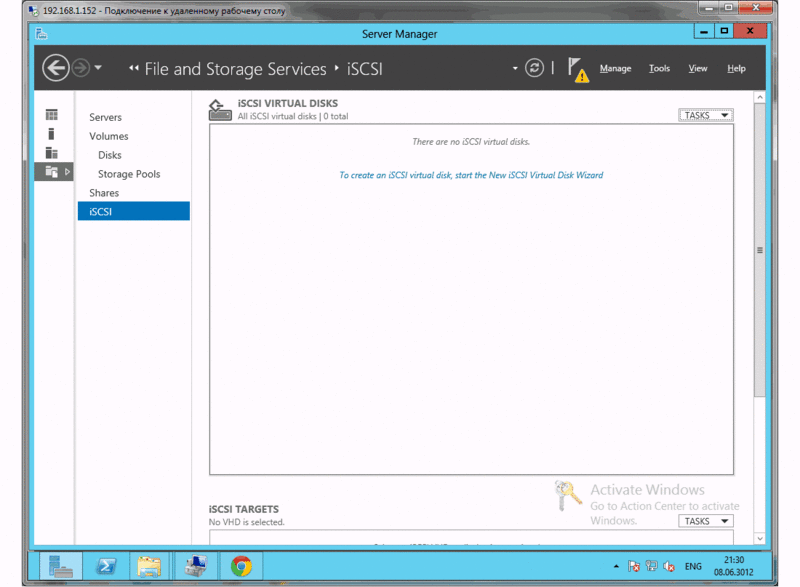Start the New iSCSI Virtual Disk Wizard link
Screen dimensions: 800x587
click(471, 175)
